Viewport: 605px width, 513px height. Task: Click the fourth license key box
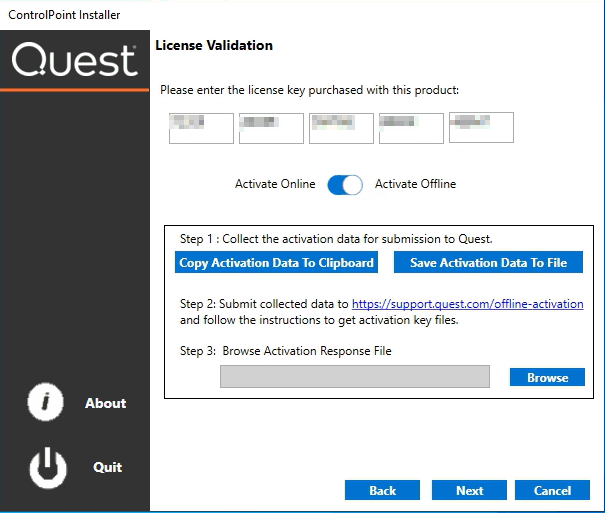[x=411, y=128]
